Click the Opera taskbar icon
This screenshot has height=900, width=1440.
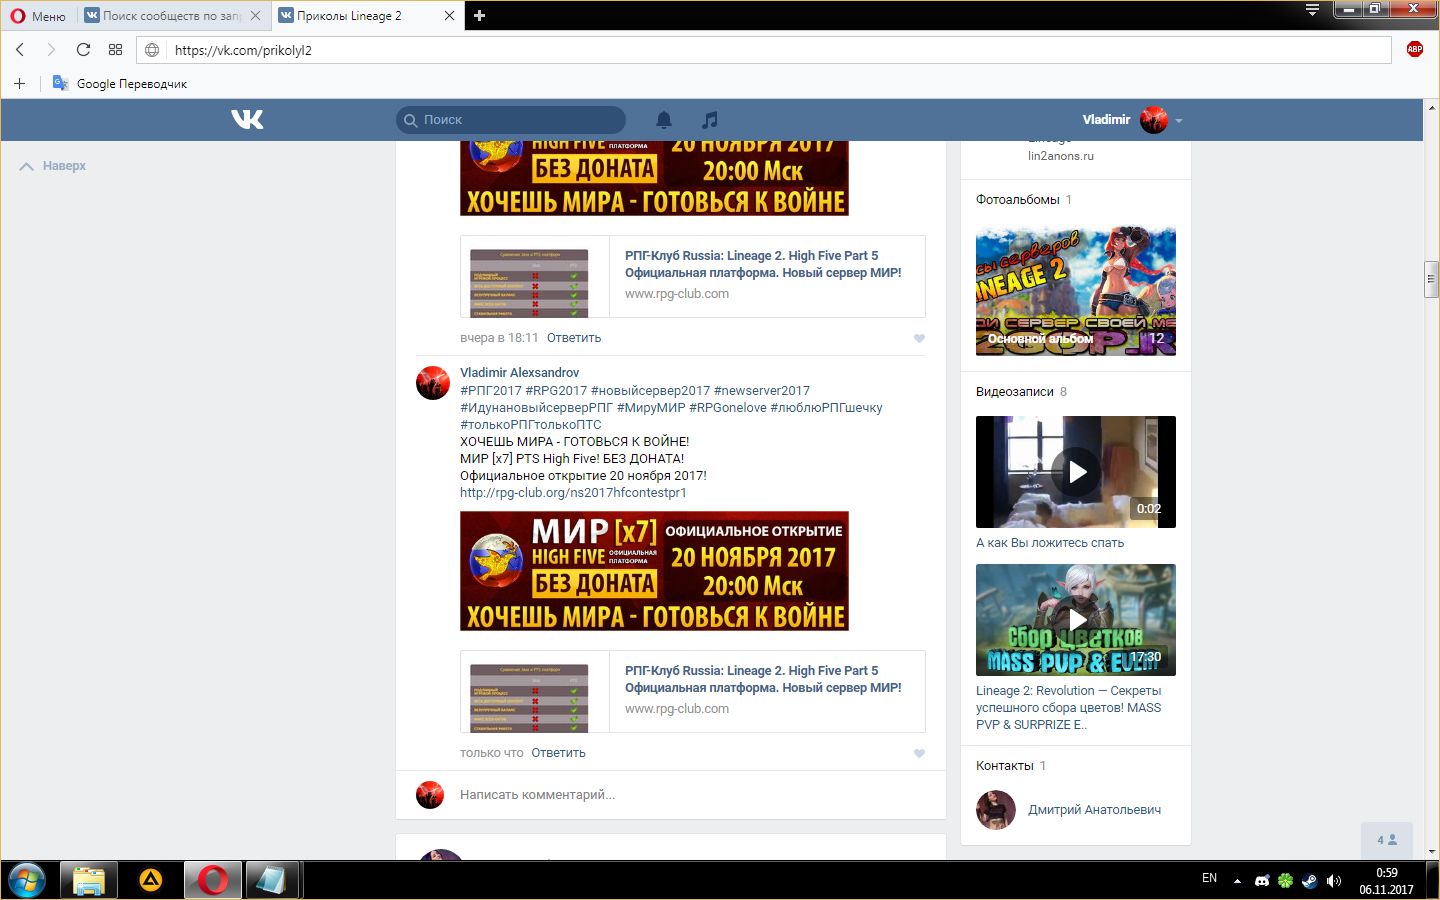tap(212, 880)
